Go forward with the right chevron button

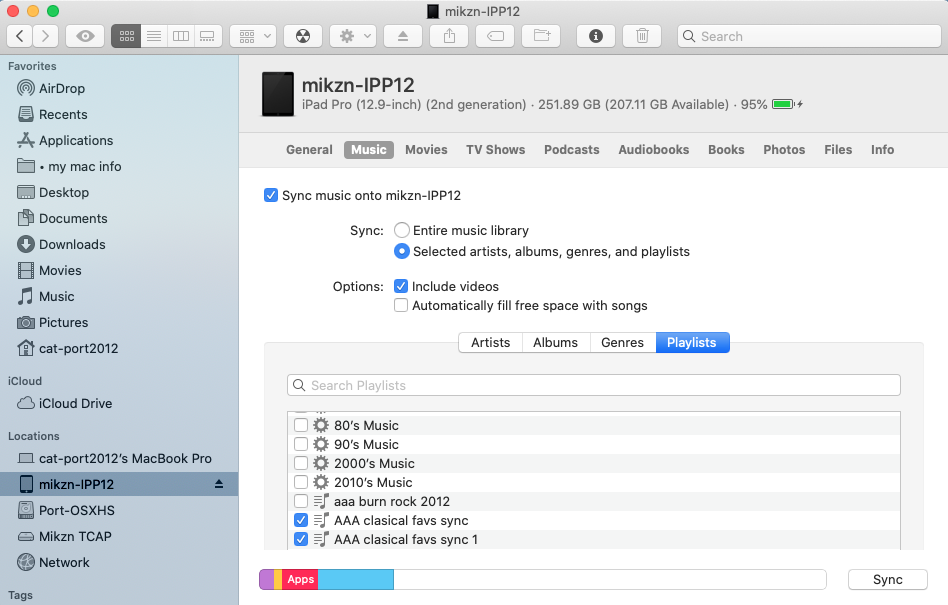pyautogui.click(x=45, y=36)
